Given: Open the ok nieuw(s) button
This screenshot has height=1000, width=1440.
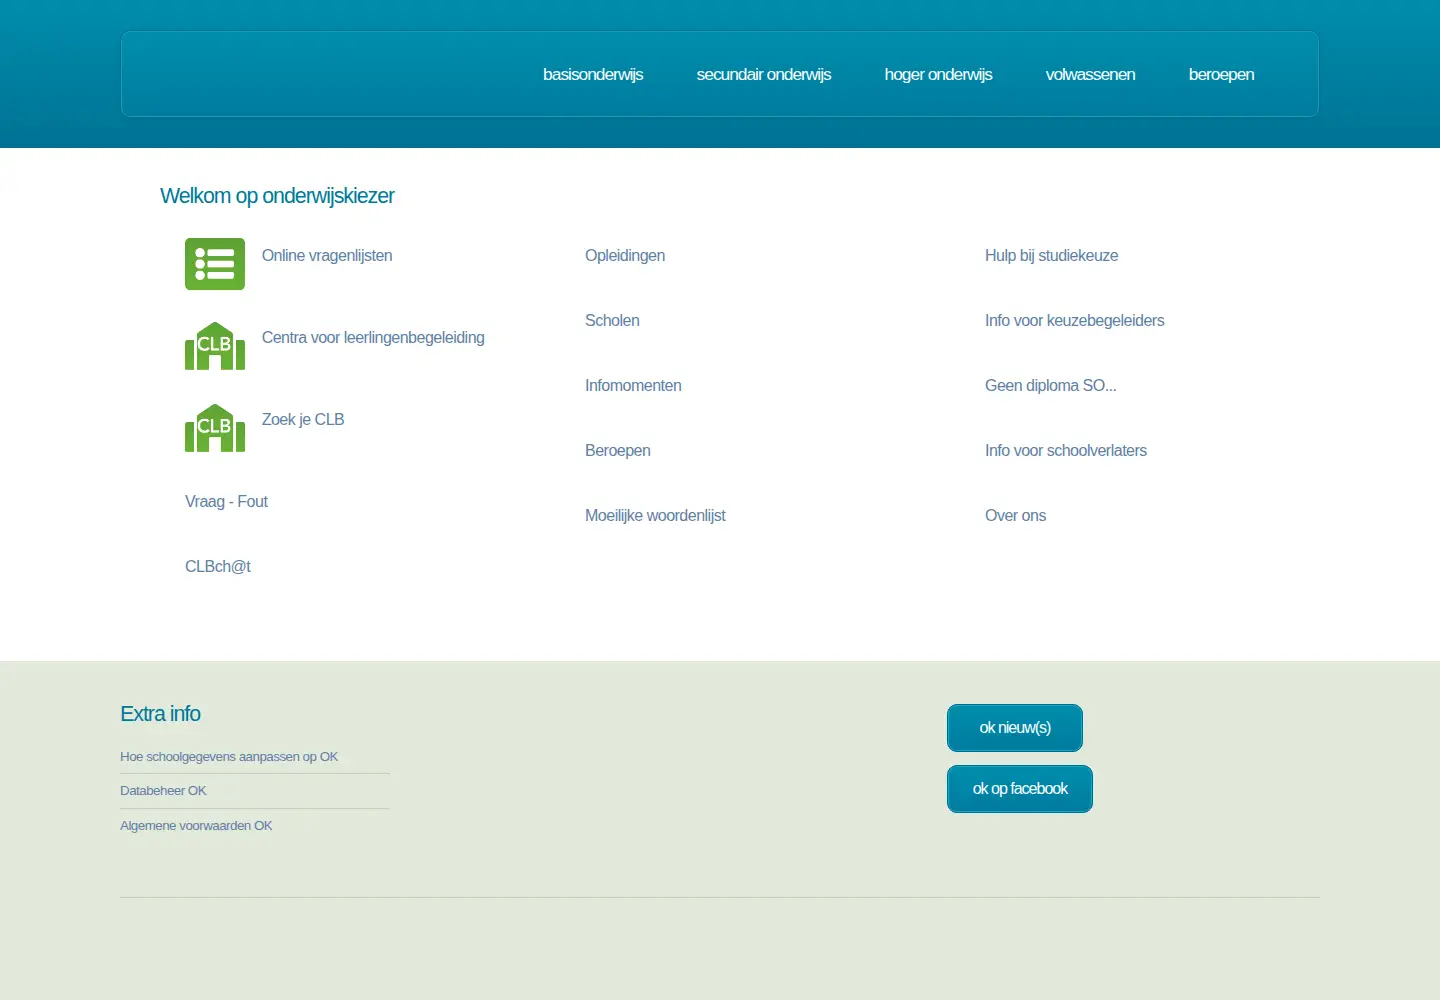Looking at the screenshot, I should [x=1015, y=728].
